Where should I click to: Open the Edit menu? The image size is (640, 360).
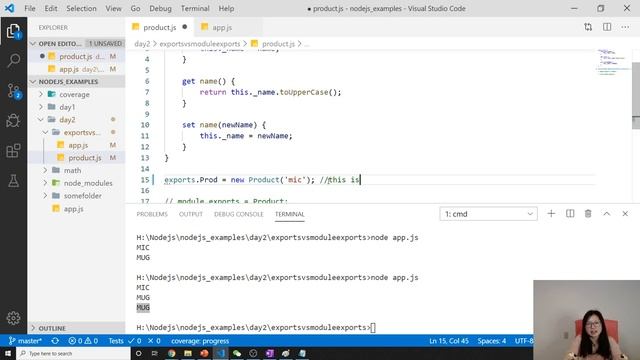[51, 8]
